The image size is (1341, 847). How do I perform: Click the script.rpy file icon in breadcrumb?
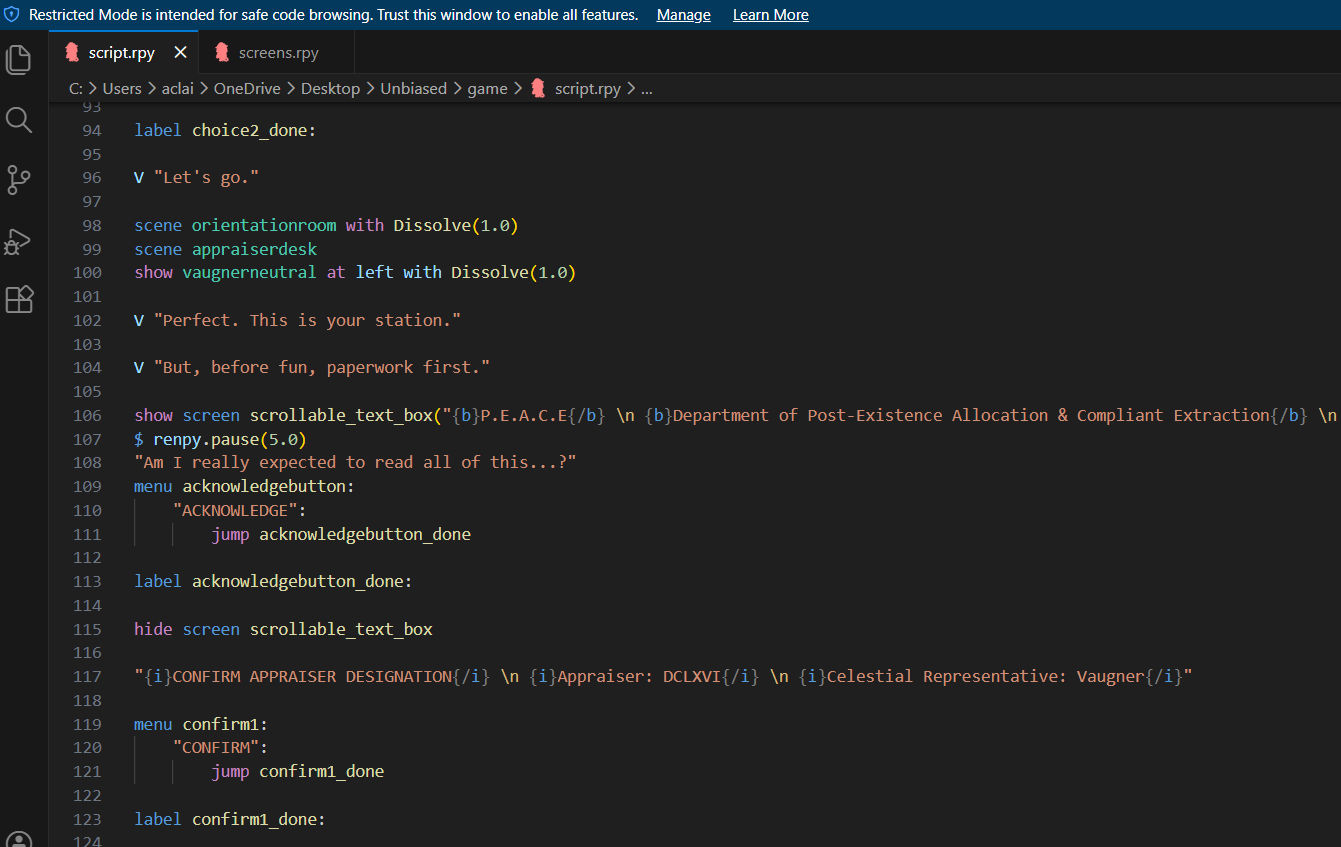coord(538,89)
